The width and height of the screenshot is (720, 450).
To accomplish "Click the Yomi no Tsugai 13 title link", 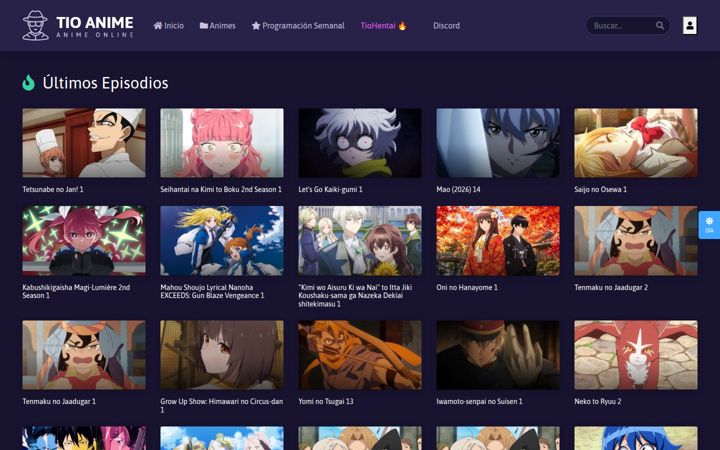I will pos(326,401).
